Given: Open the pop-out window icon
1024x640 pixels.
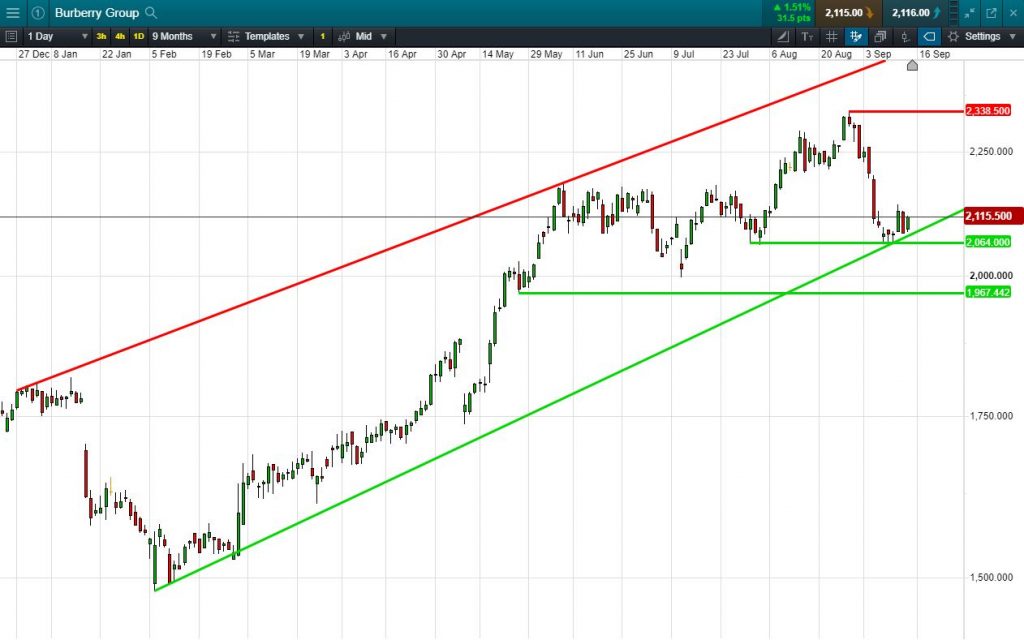Looking at the screenshot, I should tap(991, 12).
